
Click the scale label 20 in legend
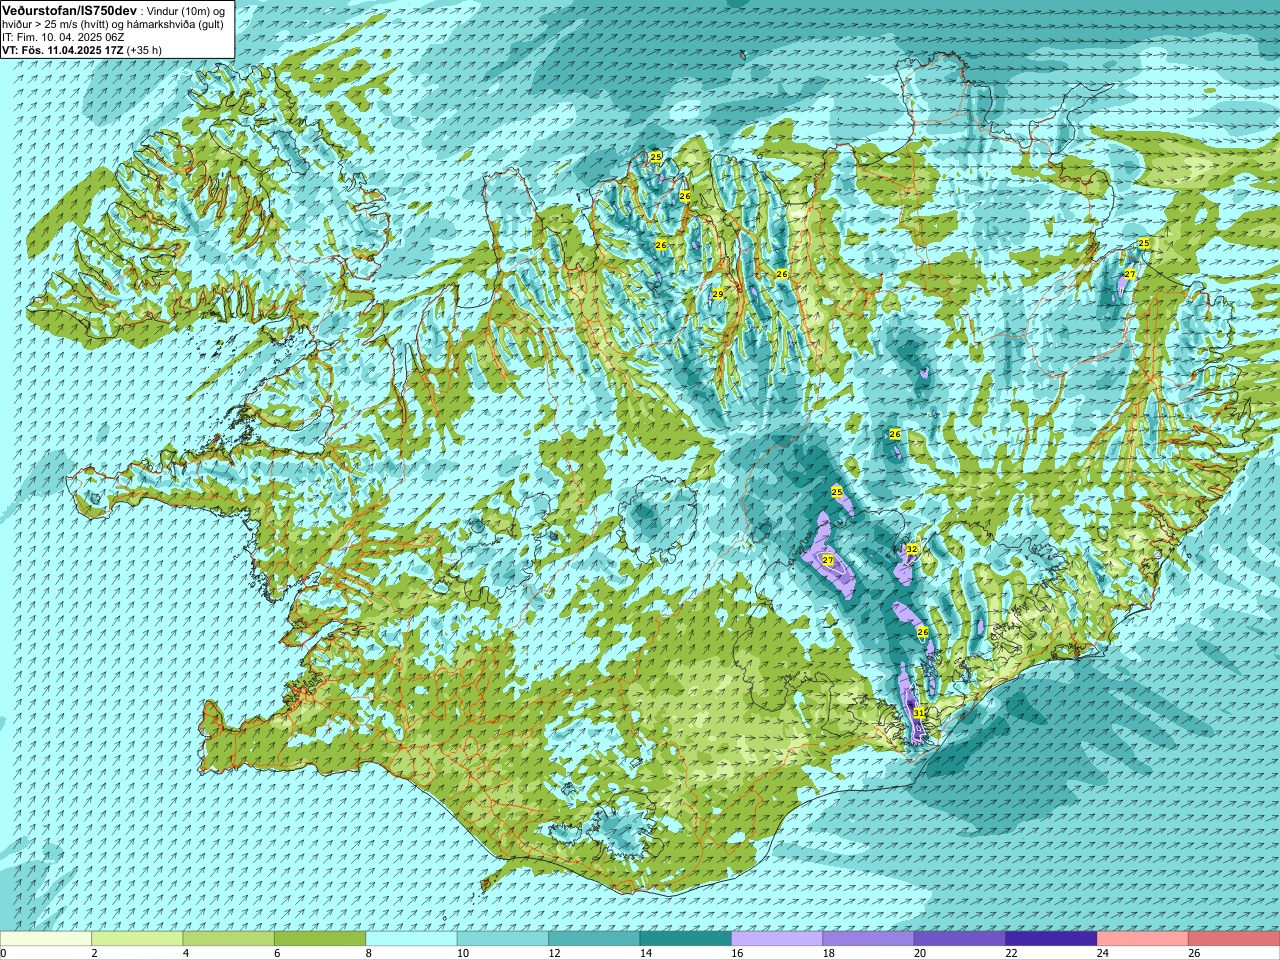[x=918, y=953]
